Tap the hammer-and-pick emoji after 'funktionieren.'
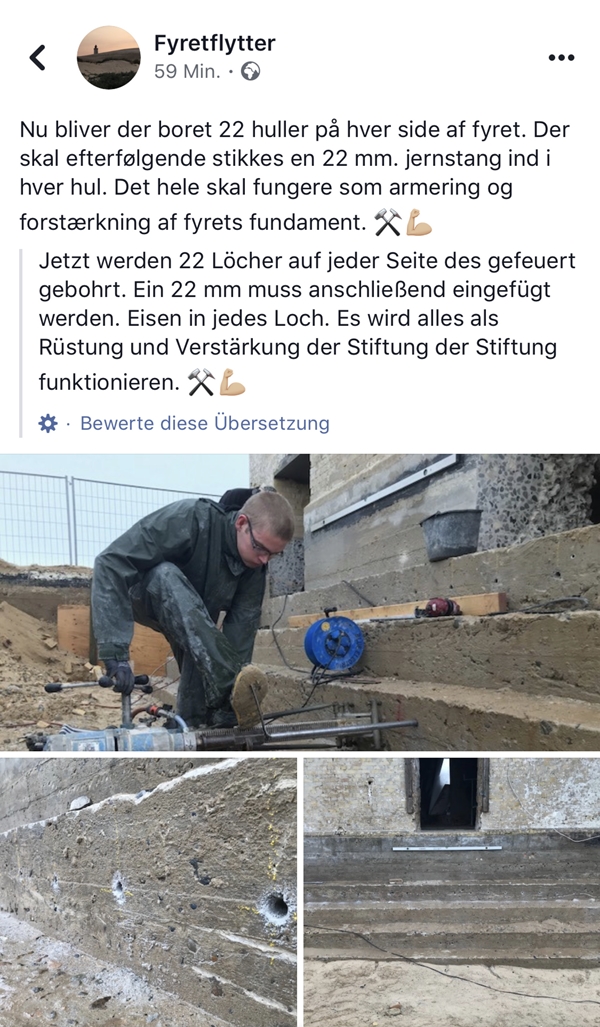The image size is (600, 1027). tap(201, 382)
